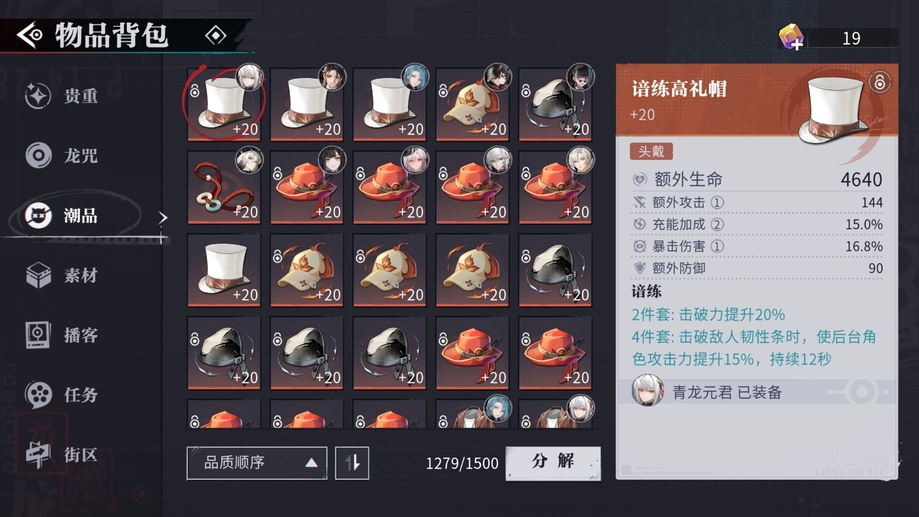Image resolution: width=919 pixels, height=517 pixels.
Task: Click the back arrow next to 物品背包
Action: coord(29,35)
